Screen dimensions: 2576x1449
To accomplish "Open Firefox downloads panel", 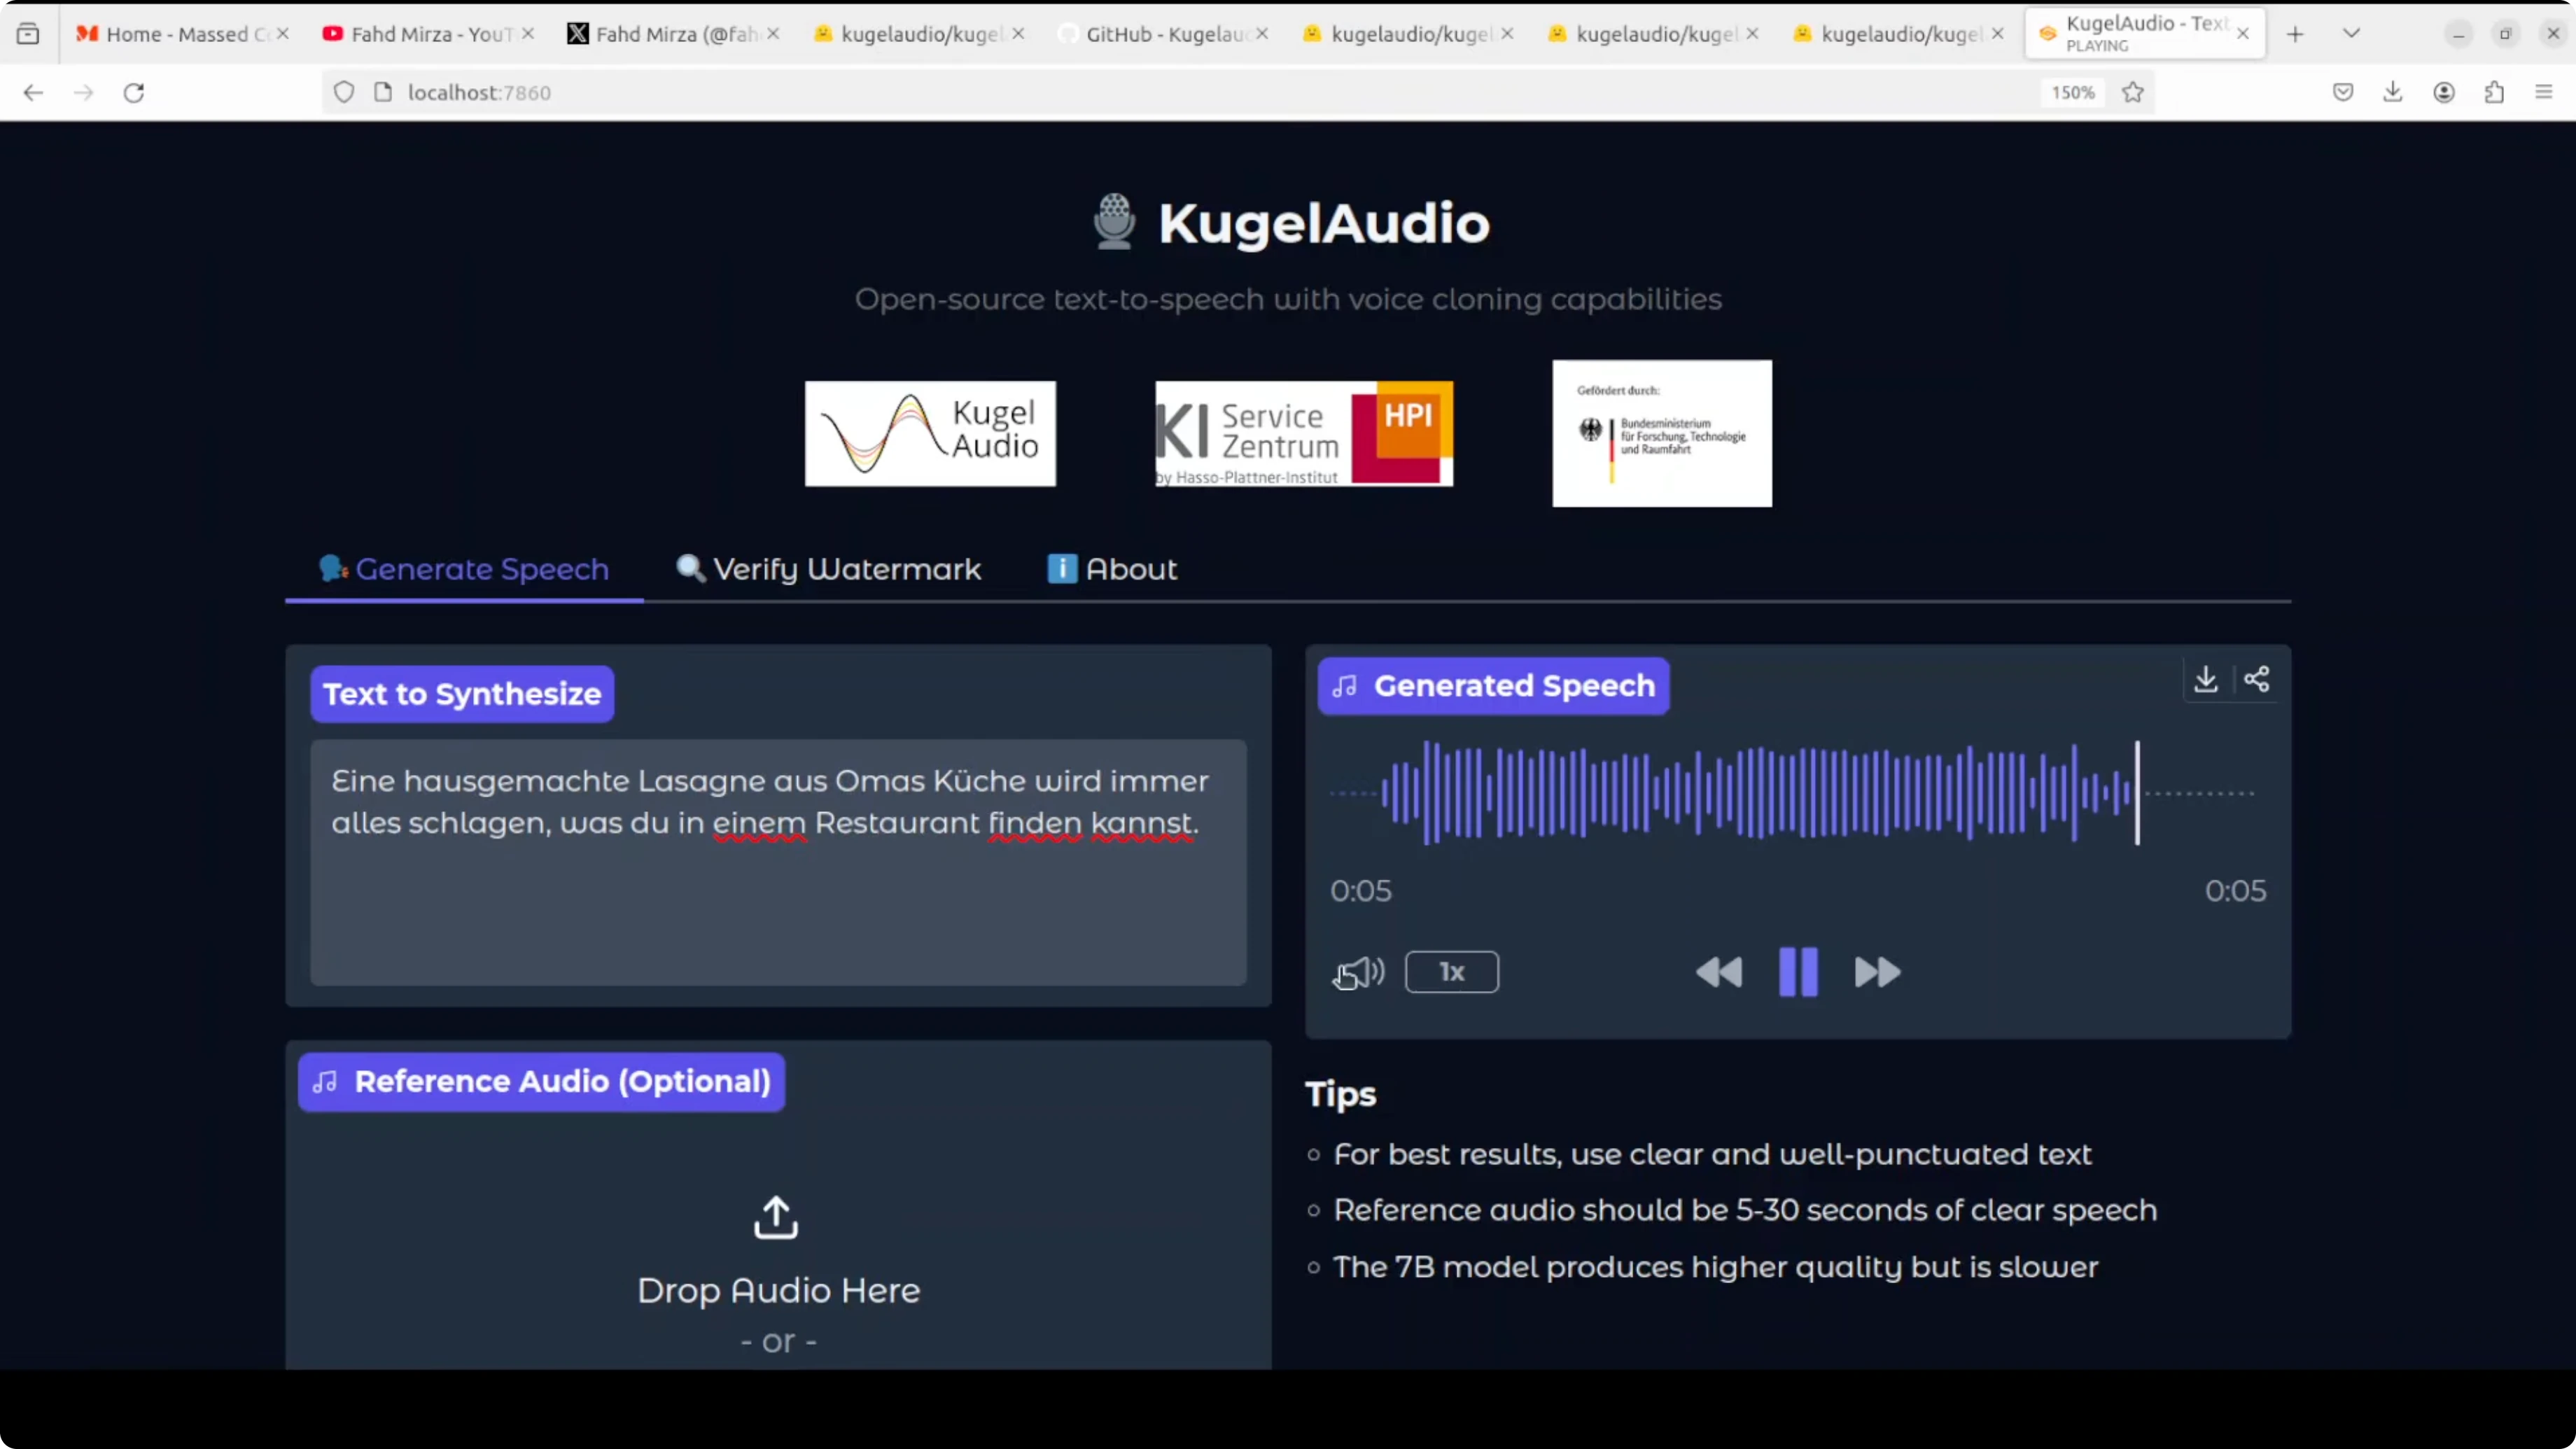I will click(x=2392, y=93).
